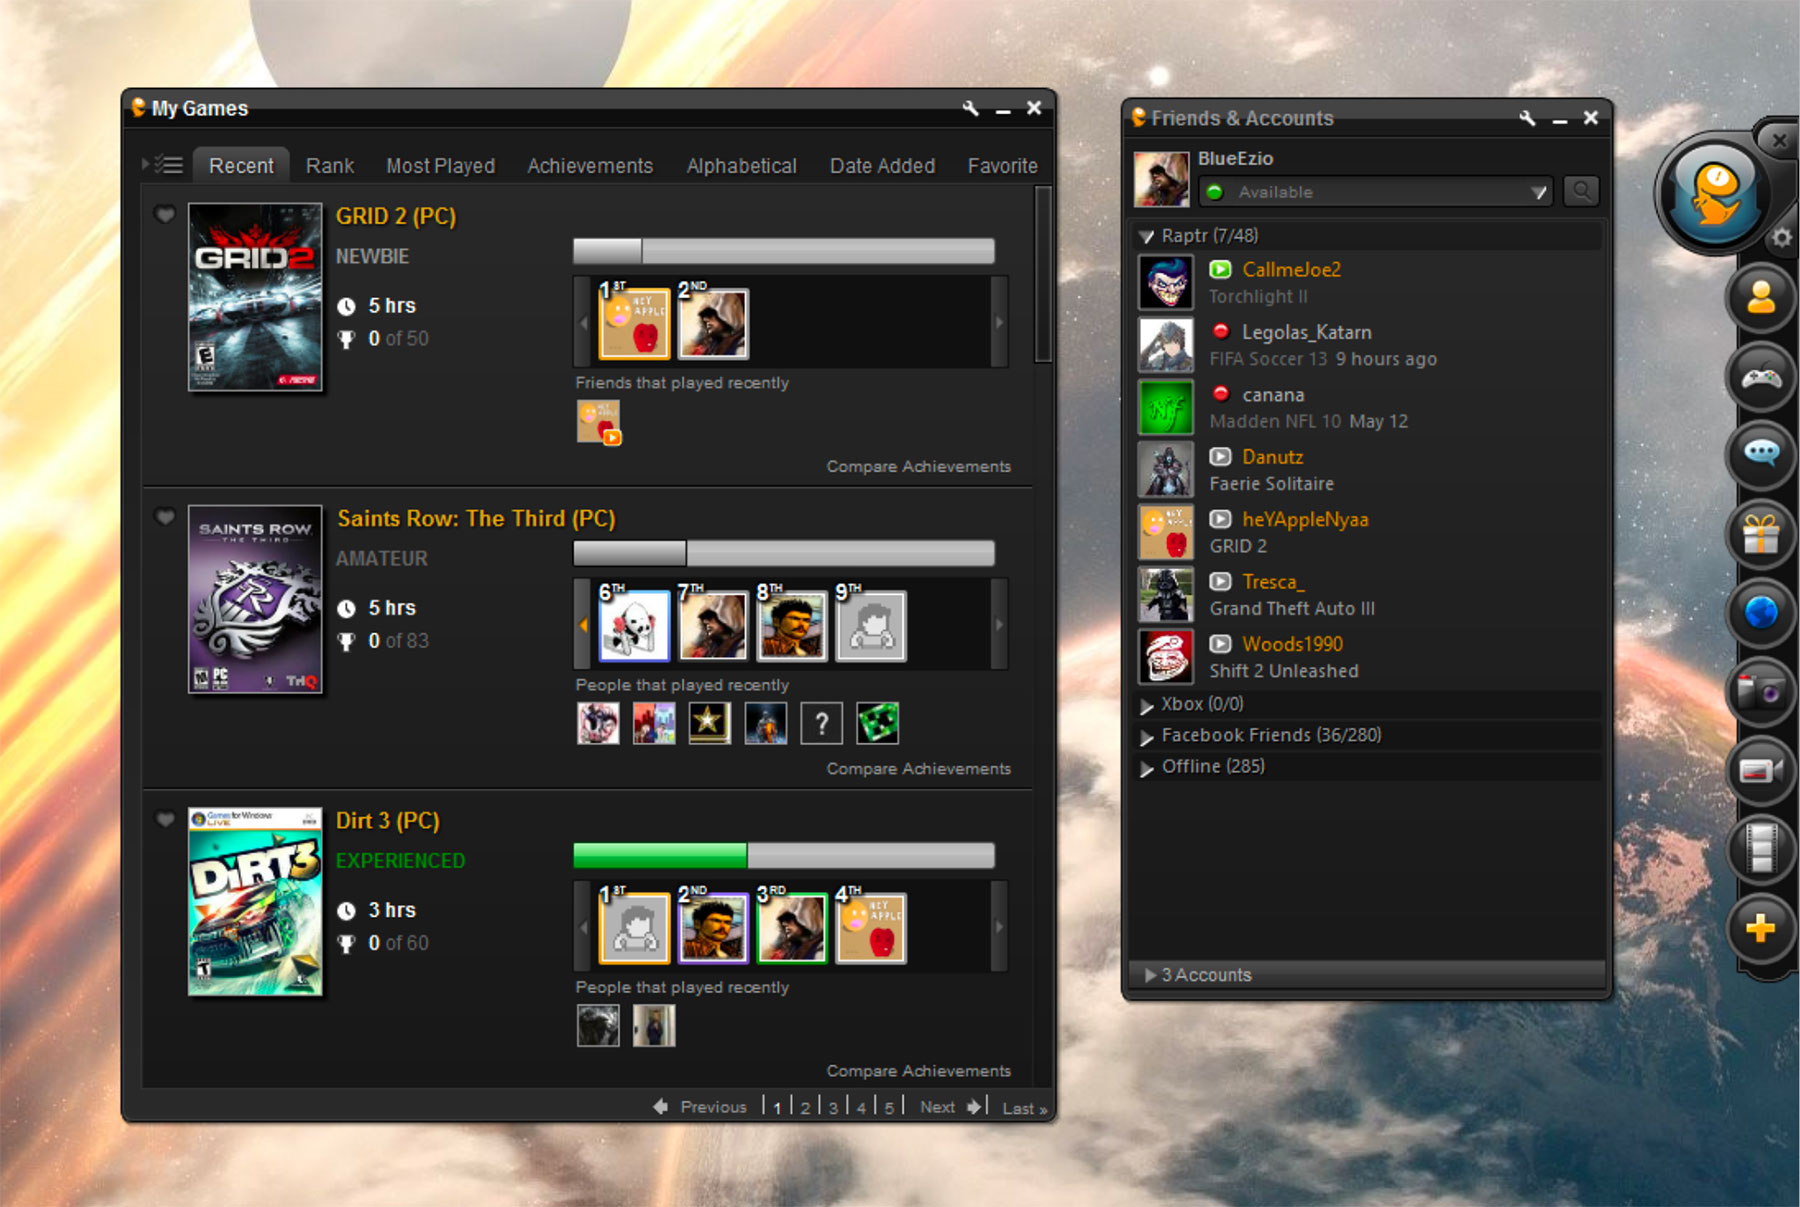Switch to the Favorite tab
The height and width of the screenshot is (1207, 1800).
coord(1002,166)
